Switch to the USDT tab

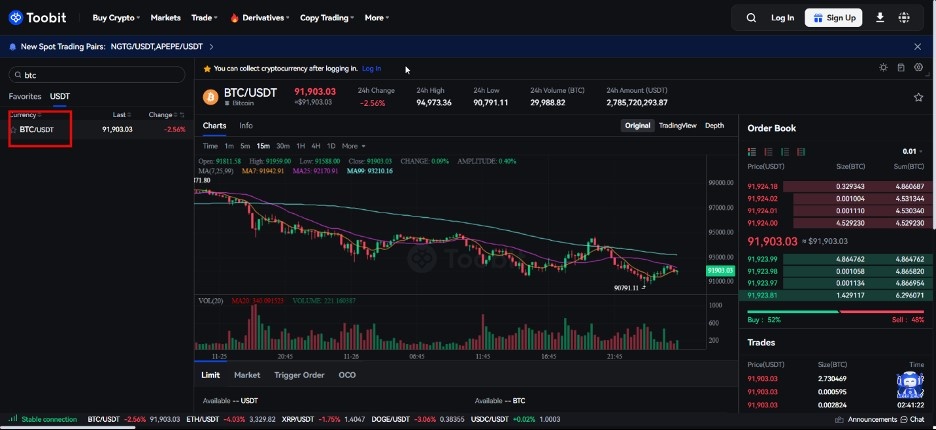[x=60, y=96]
